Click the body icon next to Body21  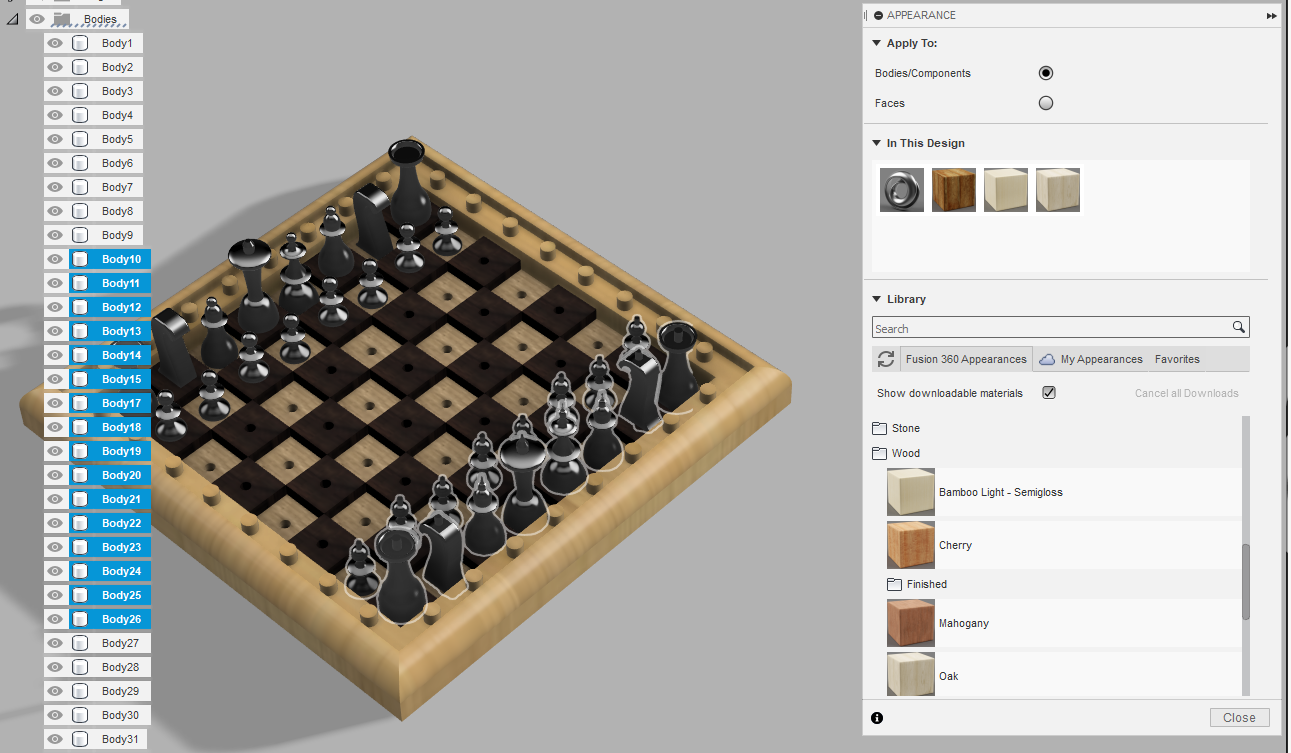coord(80,499)
